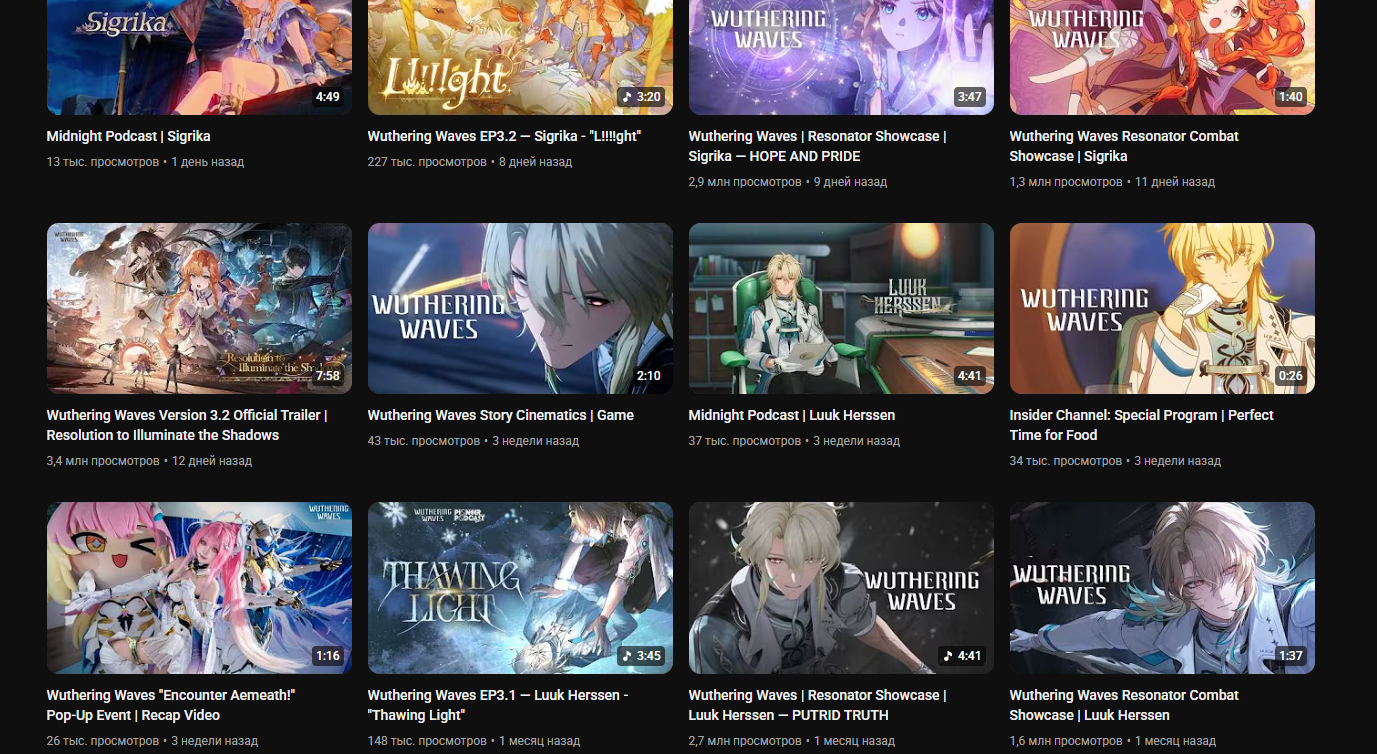
Task: Open the Luuk Herssen Midnight Podcast thumbnail
Action: [841, 308]
